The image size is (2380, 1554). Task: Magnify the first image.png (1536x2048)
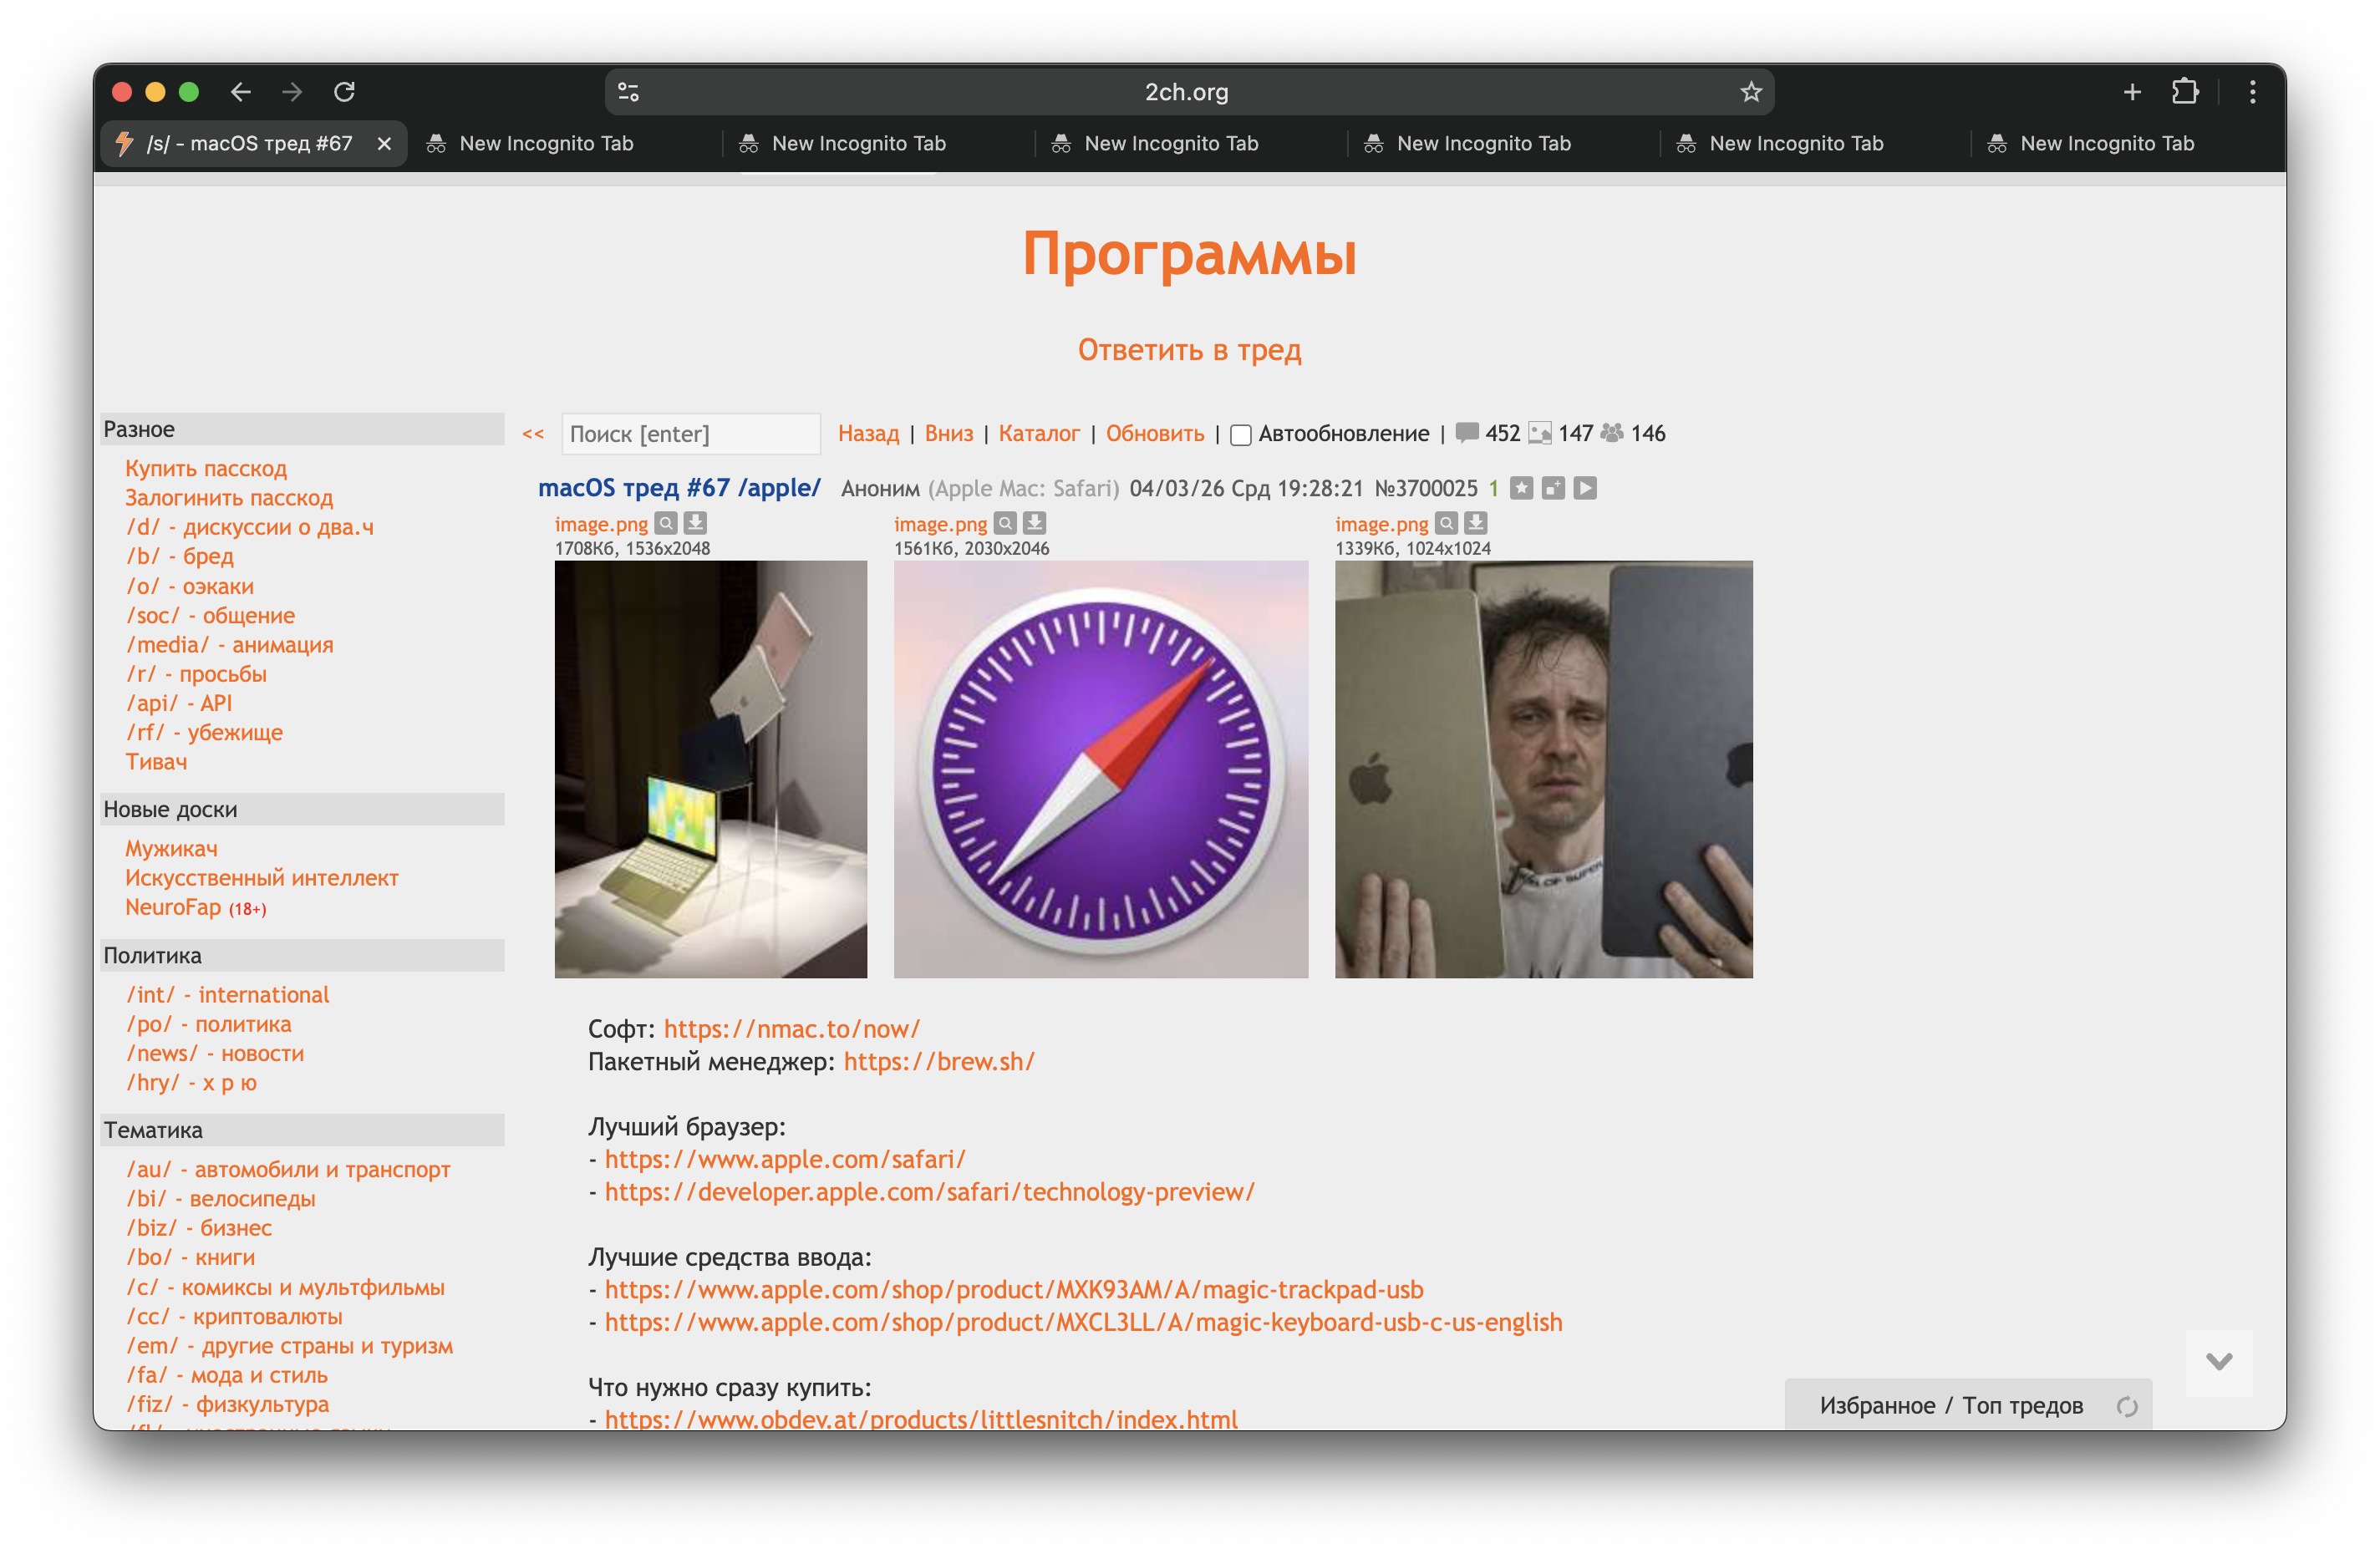coord(666,523)
